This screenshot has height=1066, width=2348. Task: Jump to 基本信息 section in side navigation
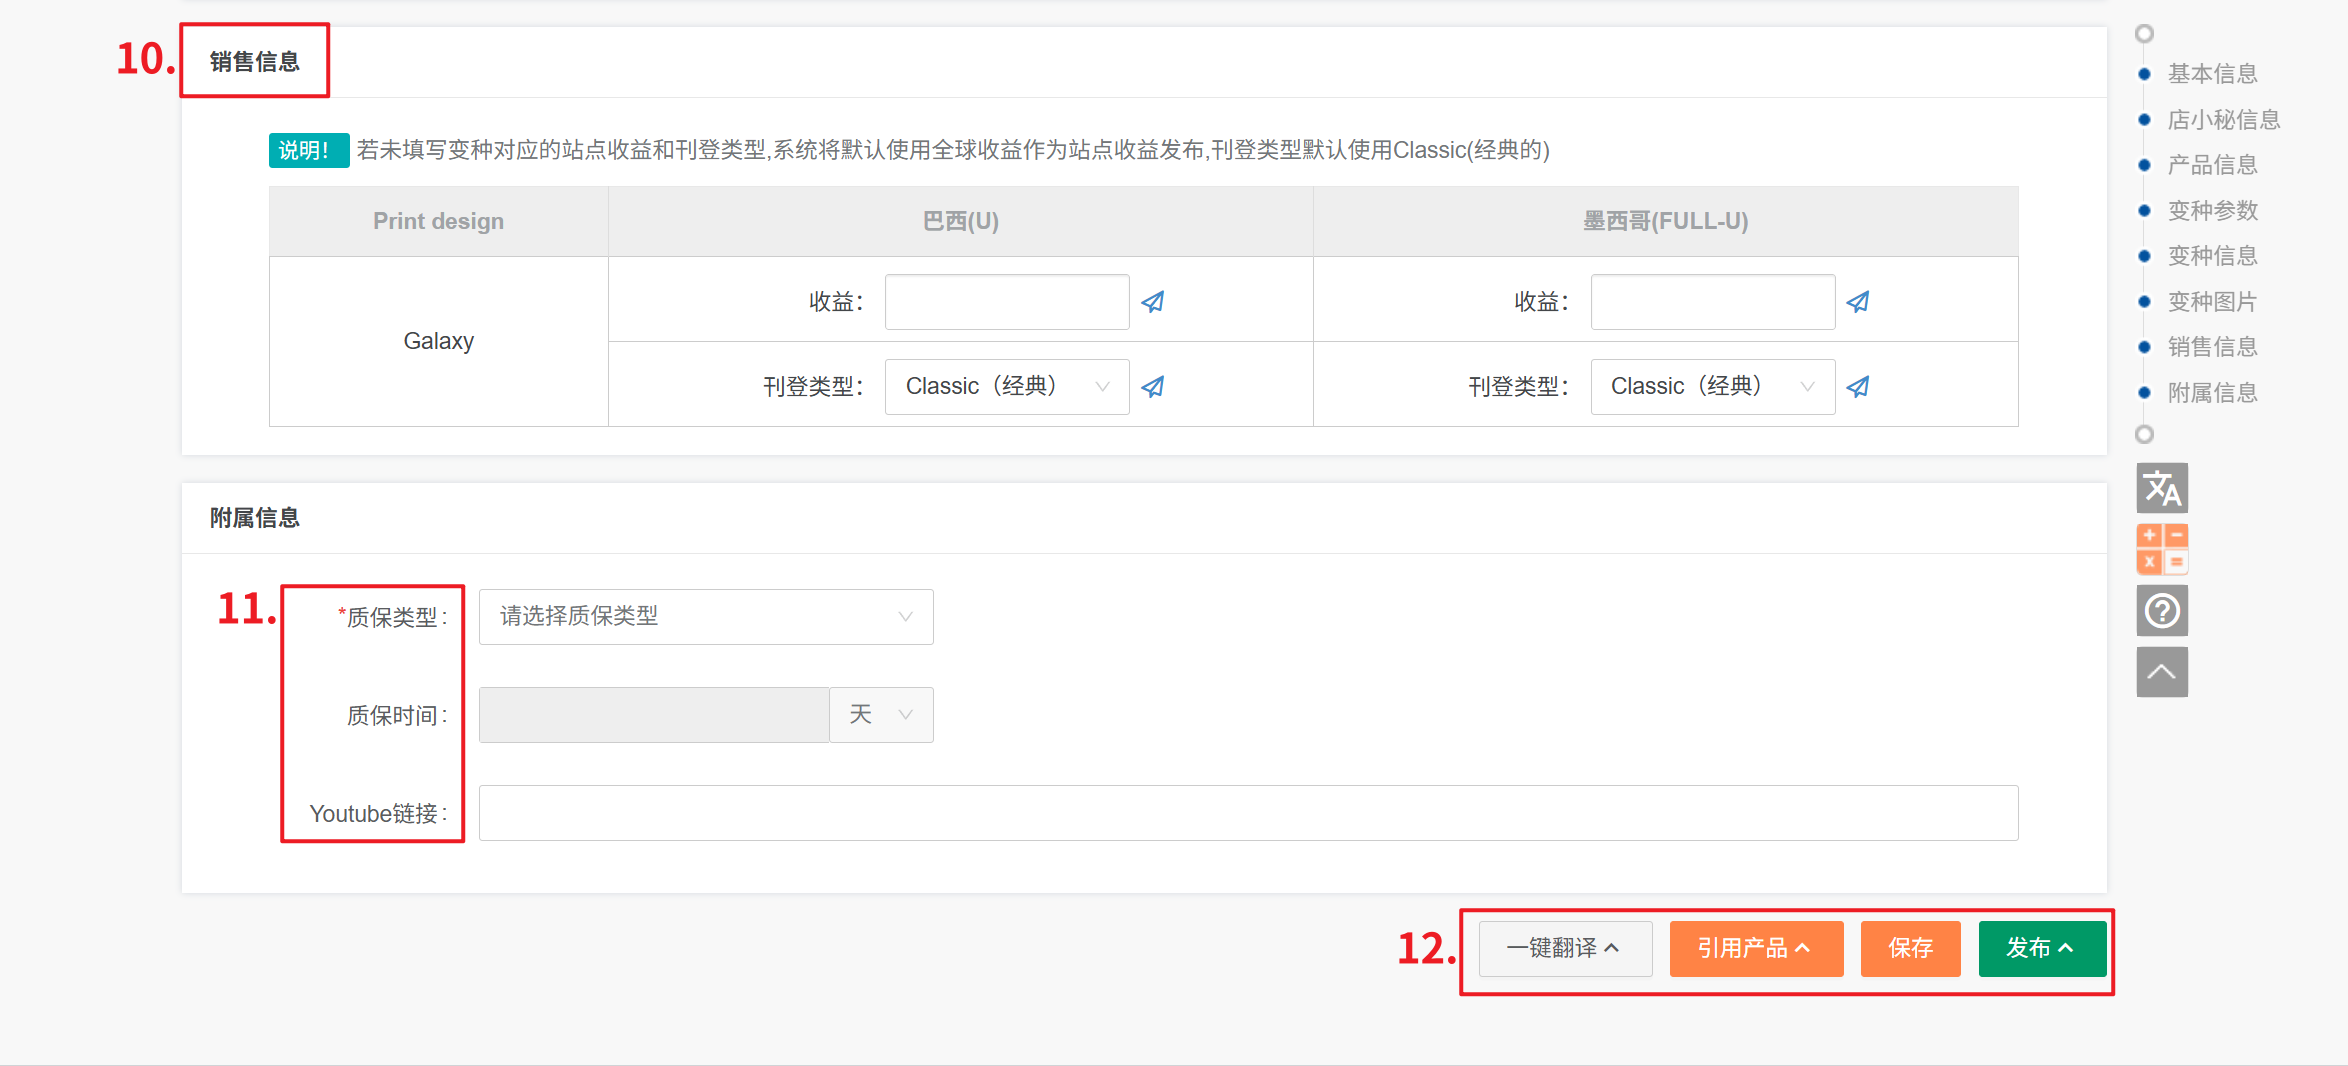(x=2211, y=74)
